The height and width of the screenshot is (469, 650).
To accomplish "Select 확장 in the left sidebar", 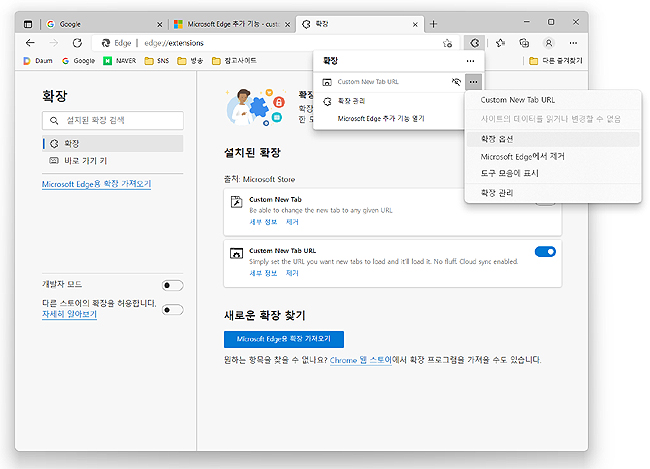I will pyautogui.click(x=113, y=143).
